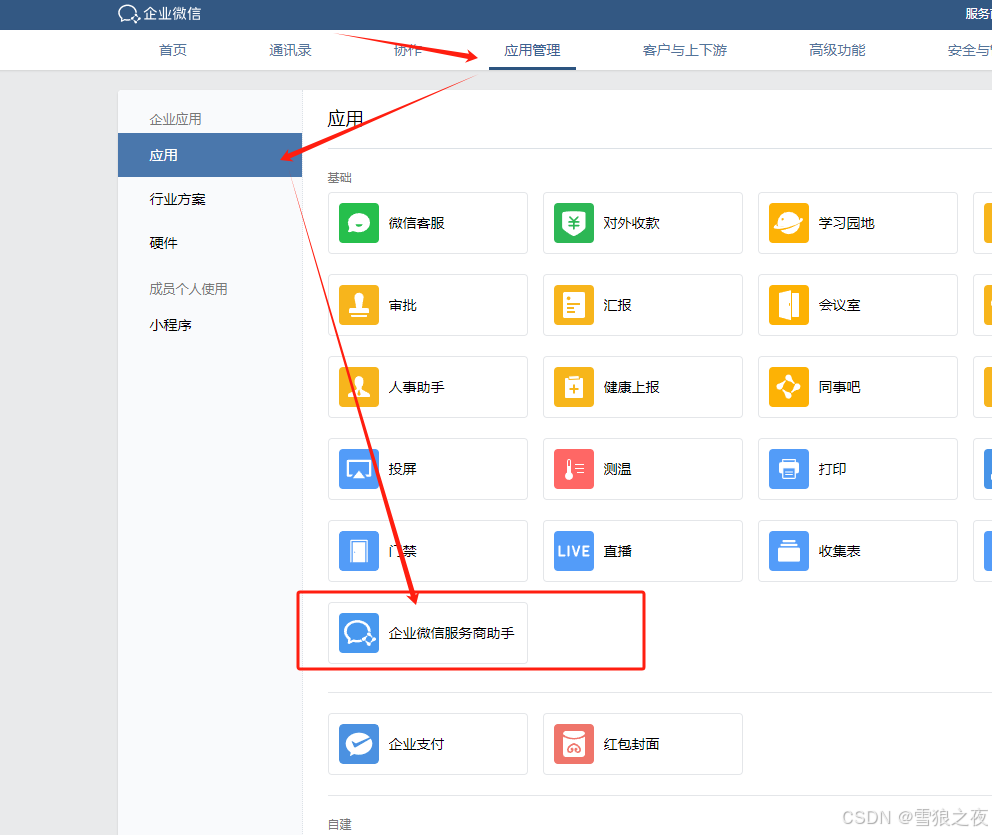
Task: Click the 企业微信服务商助手 label text
Action: click(x=451, y=633)
